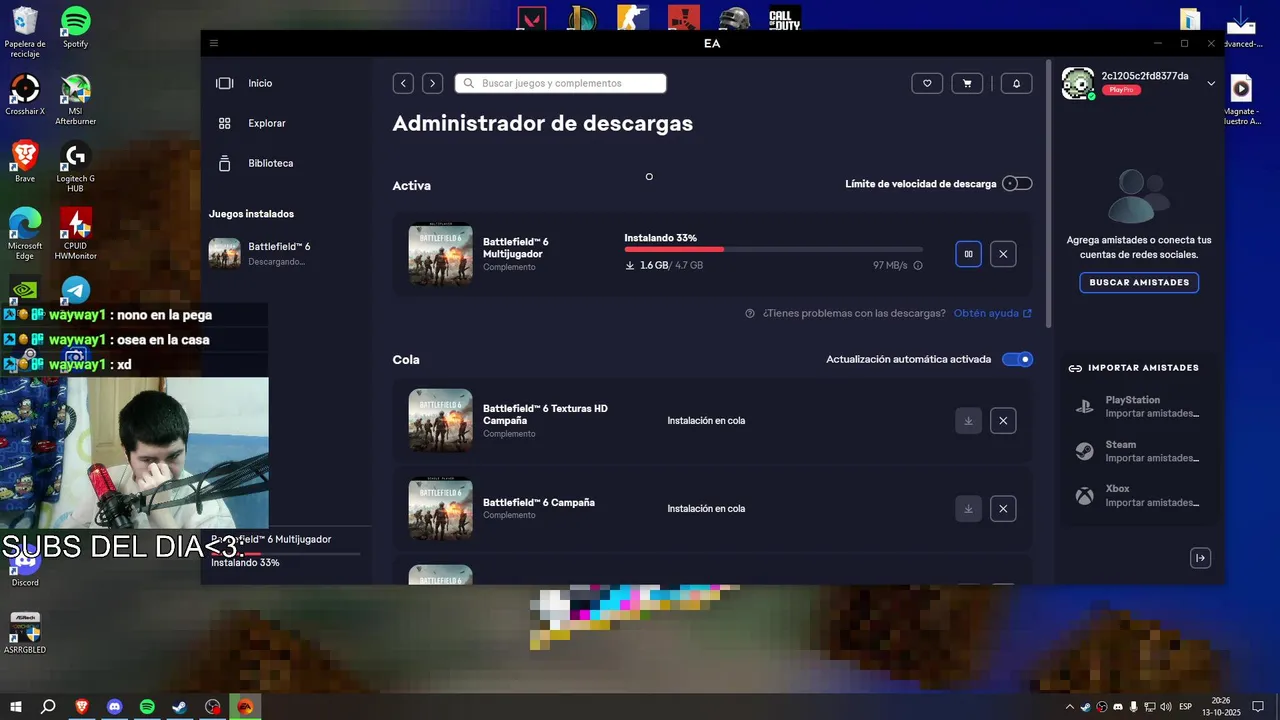The height and width of the screenshot is (720, 1280).
Task: Click the mini install progress bar in sidebar
Action: [285, 553]
